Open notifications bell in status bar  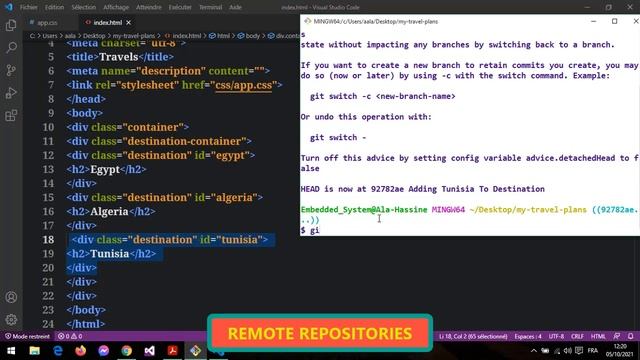(631, 336)
